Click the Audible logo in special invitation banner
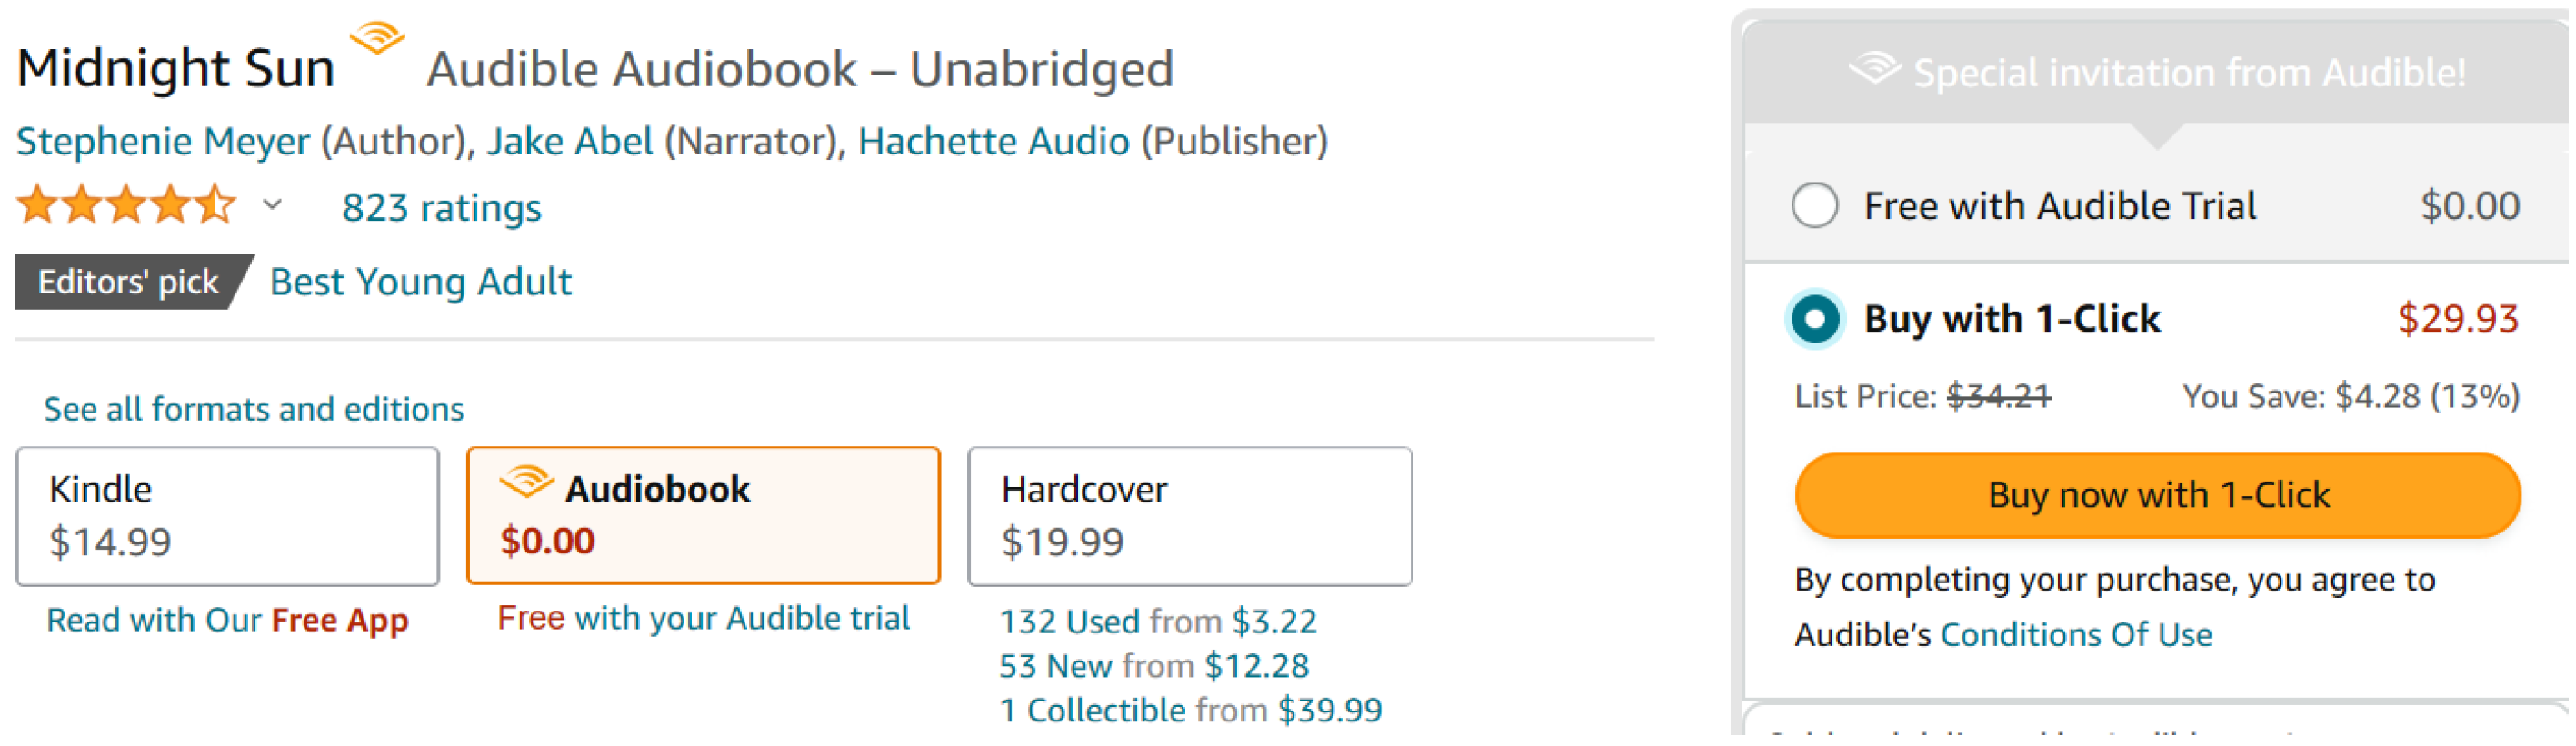2576x746 pixels. pos(1875,70)
